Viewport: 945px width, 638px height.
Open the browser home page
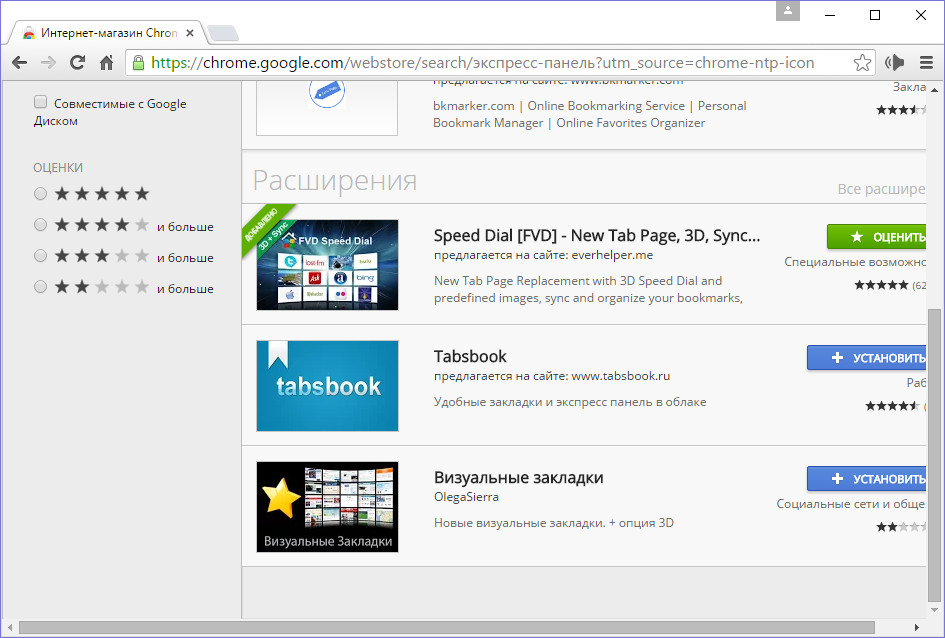tap(107, 62)
